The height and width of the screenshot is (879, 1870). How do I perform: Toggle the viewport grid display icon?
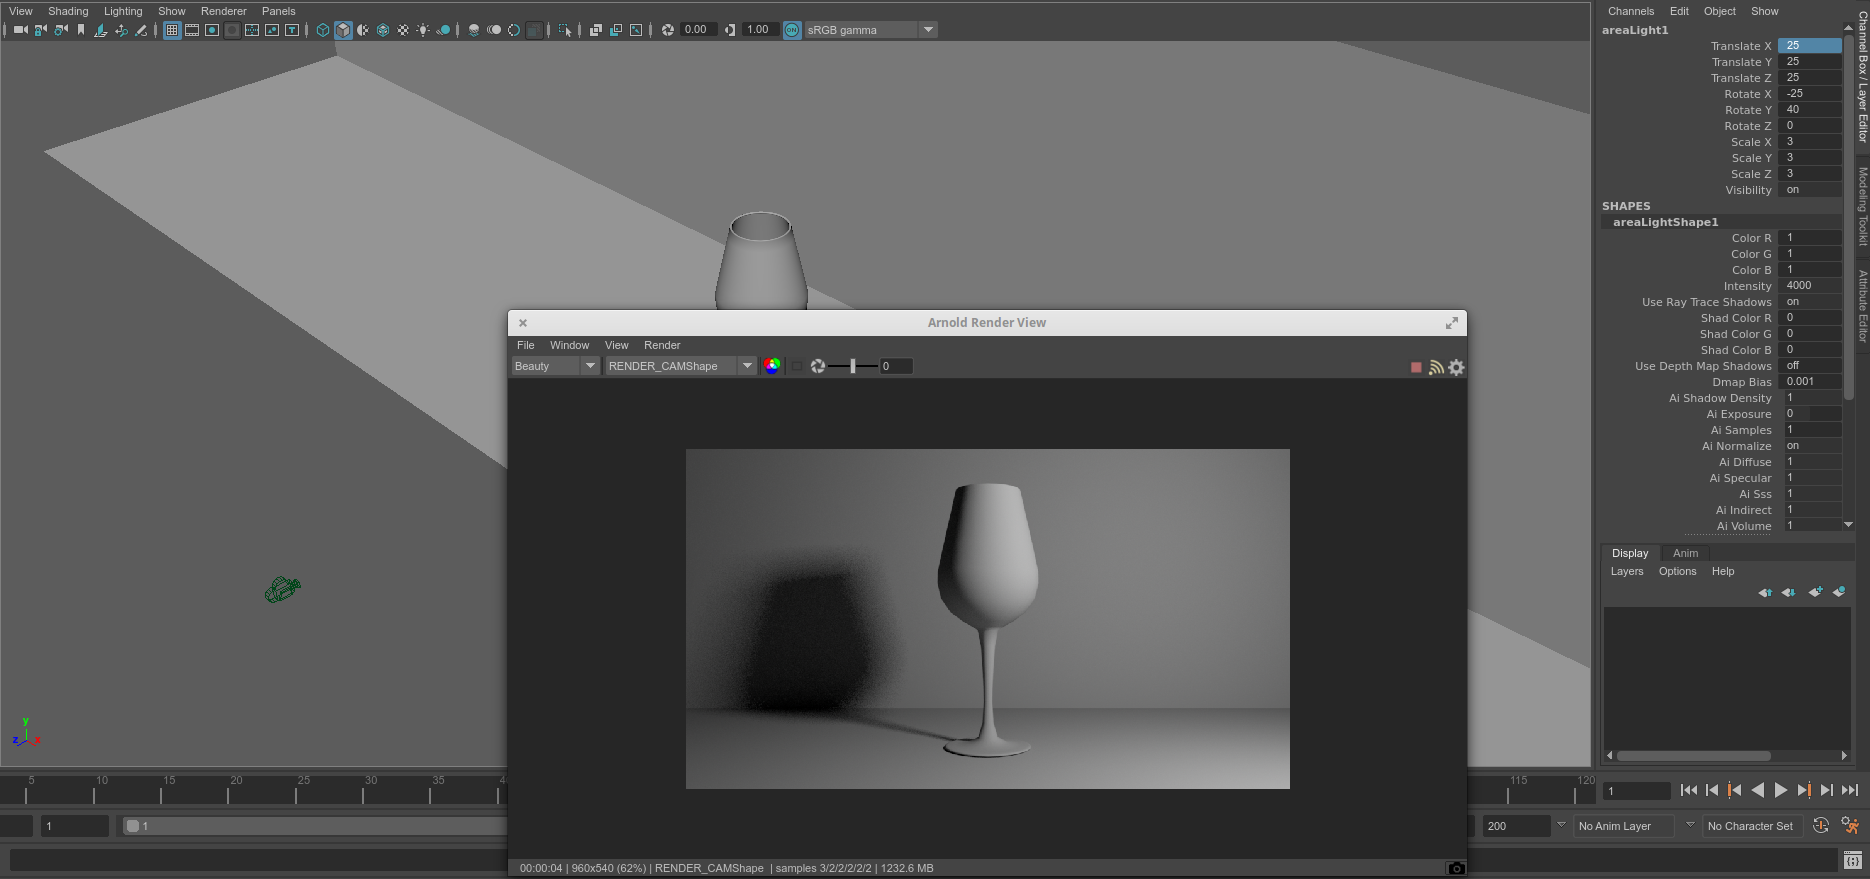(172, 30)
